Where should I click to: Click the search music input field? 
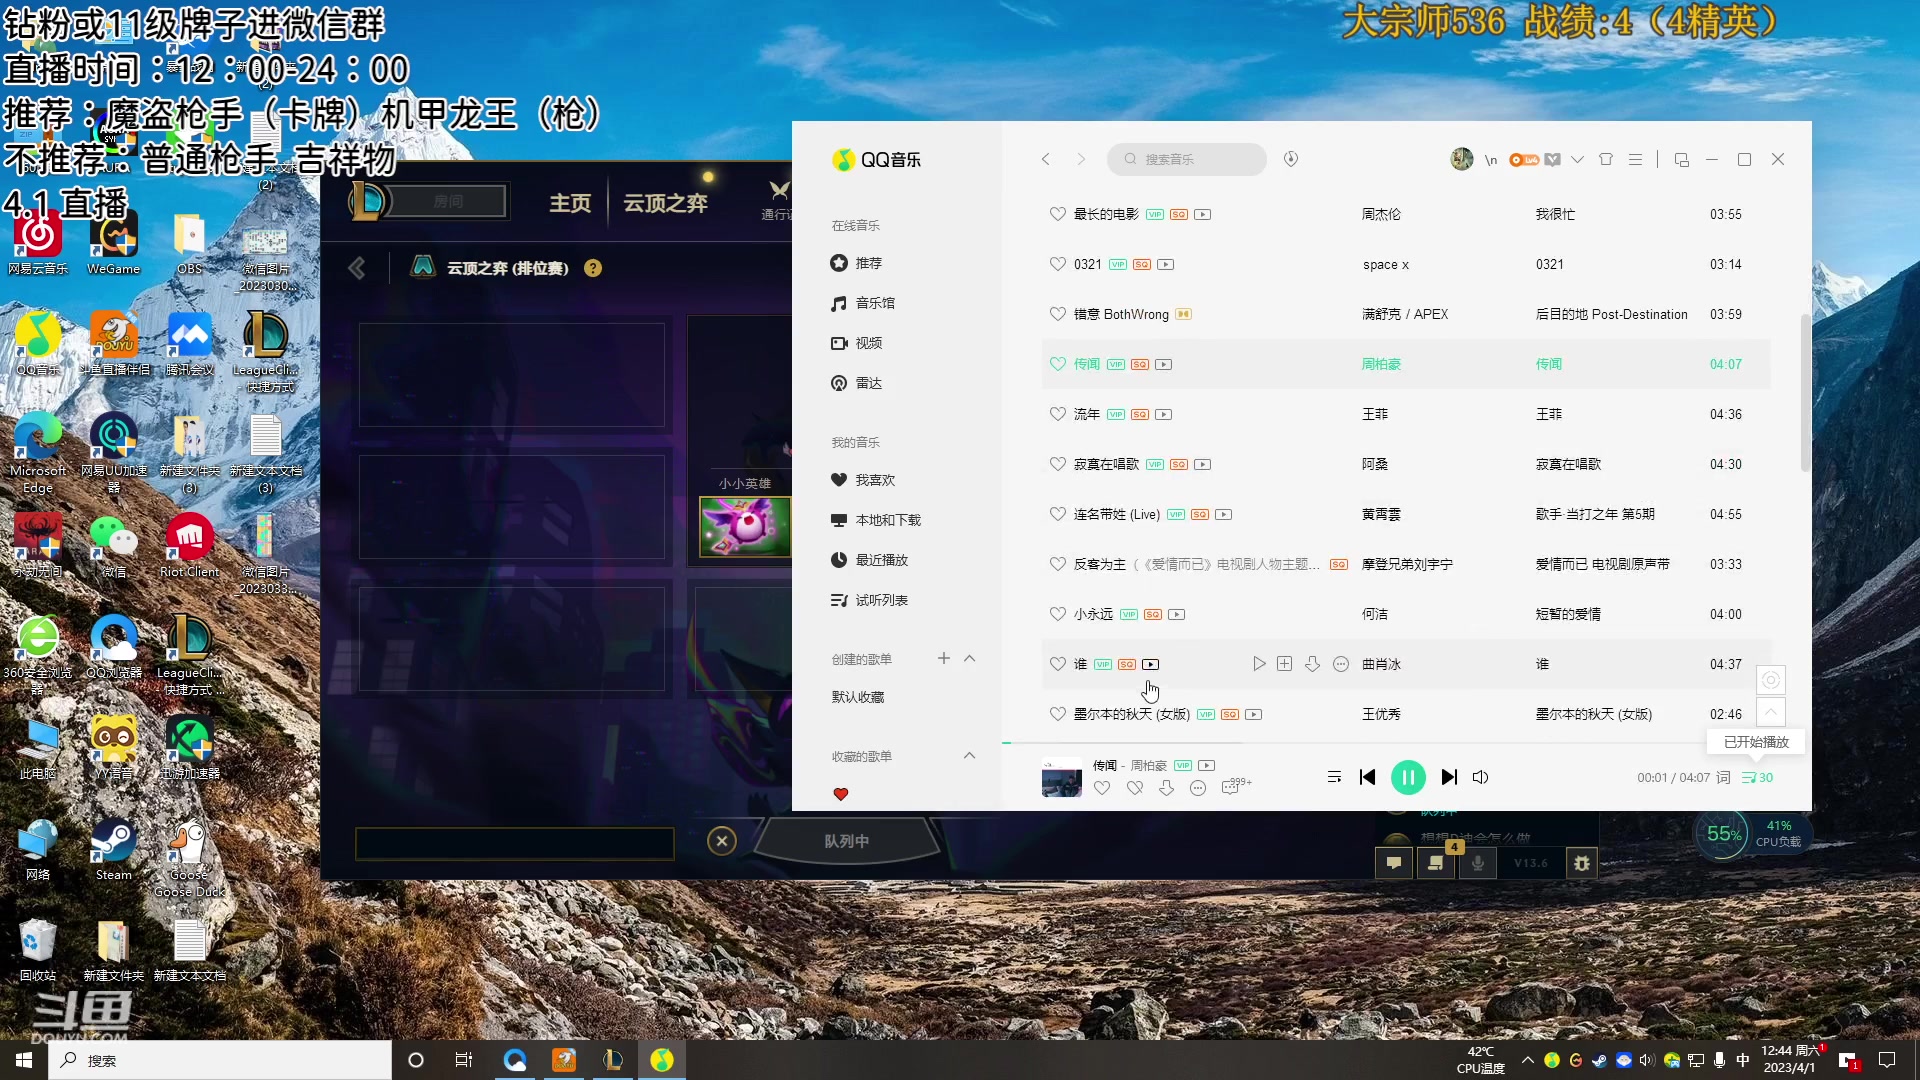1187,159
